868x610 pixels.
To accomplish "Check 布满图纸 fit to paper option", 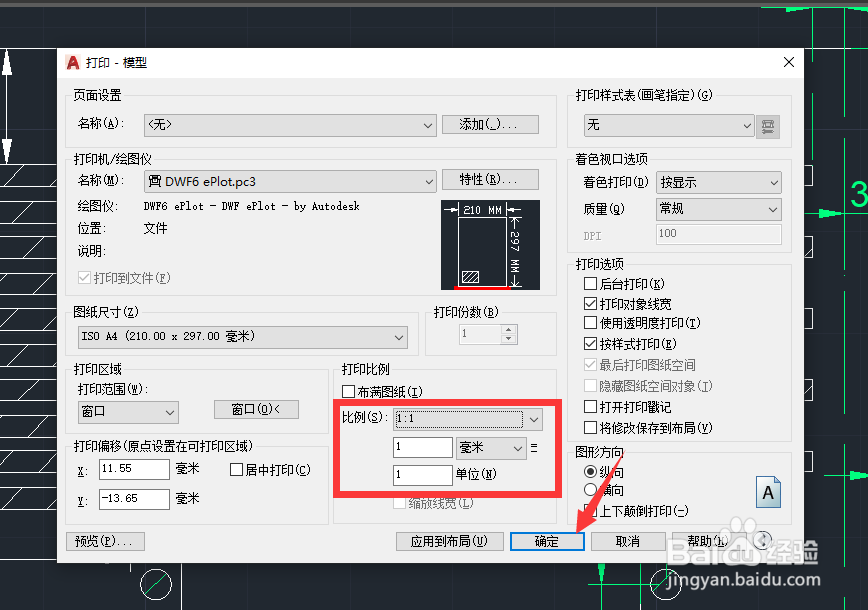I will [349, 388].
